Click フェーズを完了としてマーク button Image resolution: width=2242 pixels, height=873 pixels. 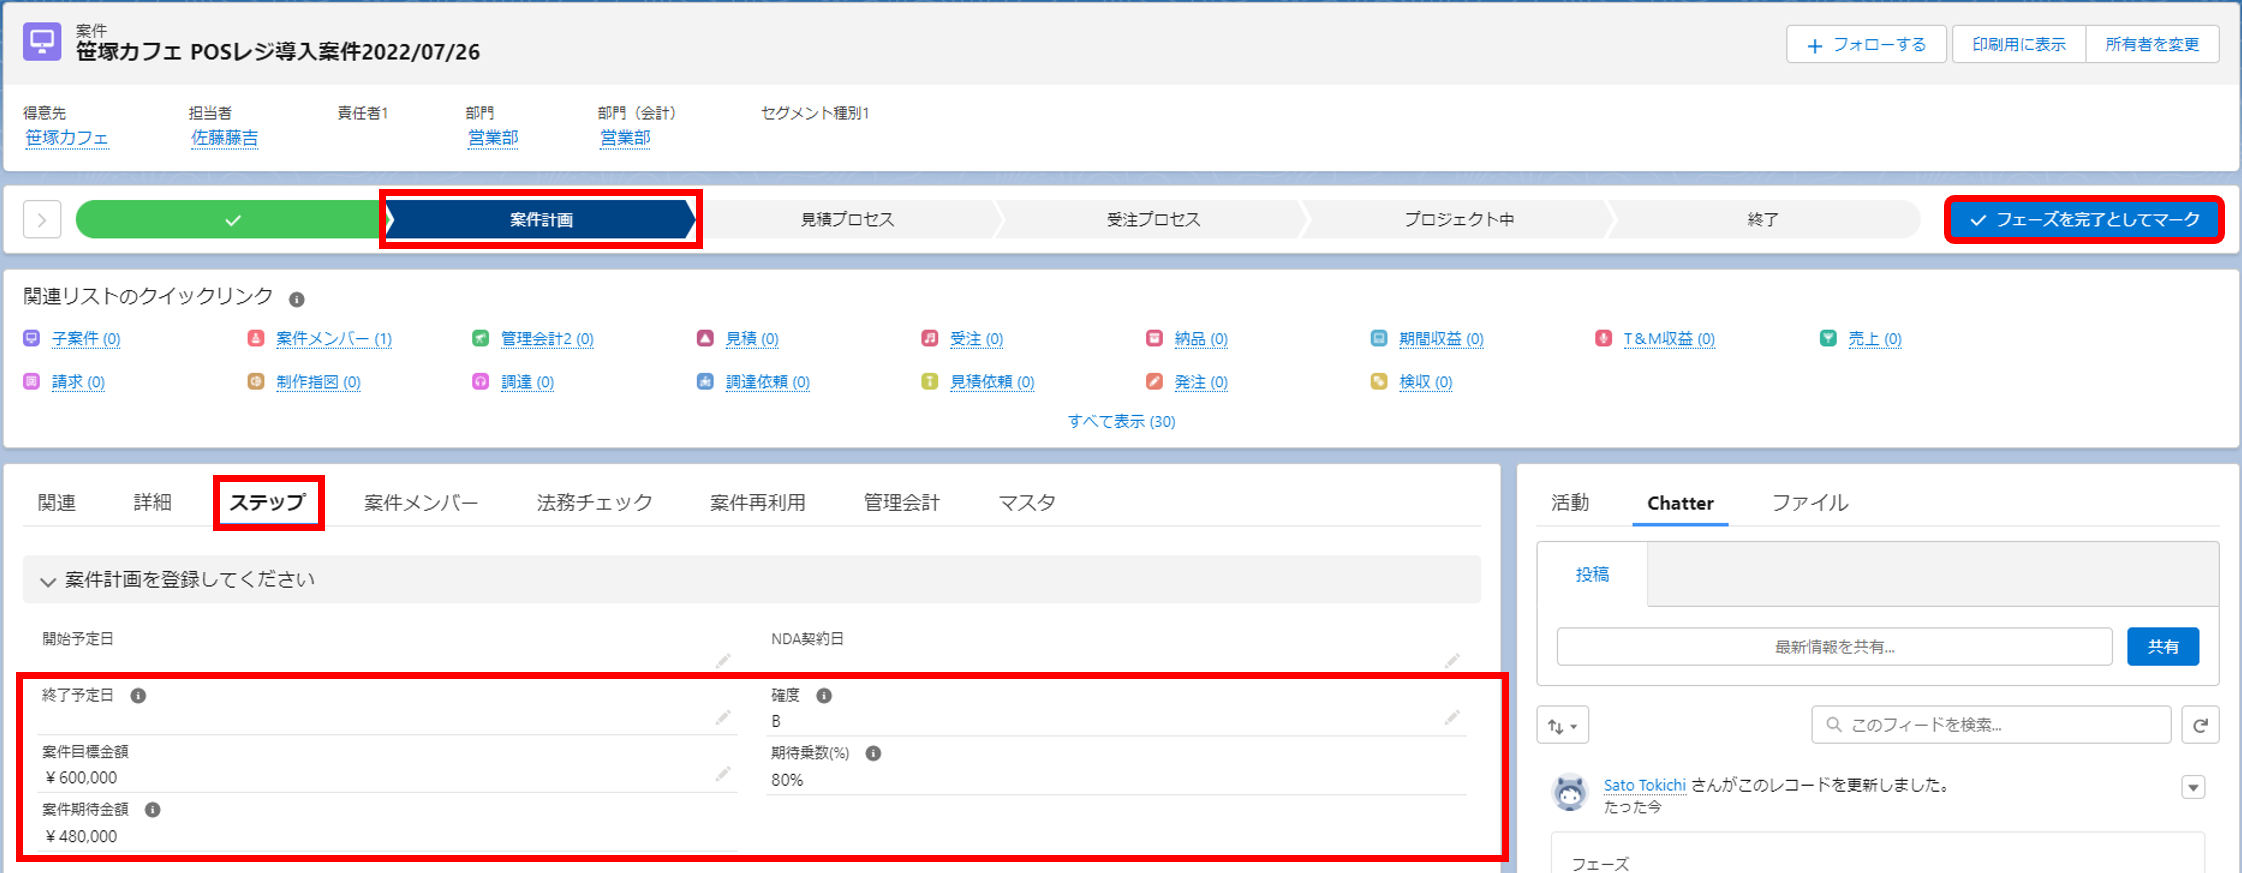[2084, 219]
